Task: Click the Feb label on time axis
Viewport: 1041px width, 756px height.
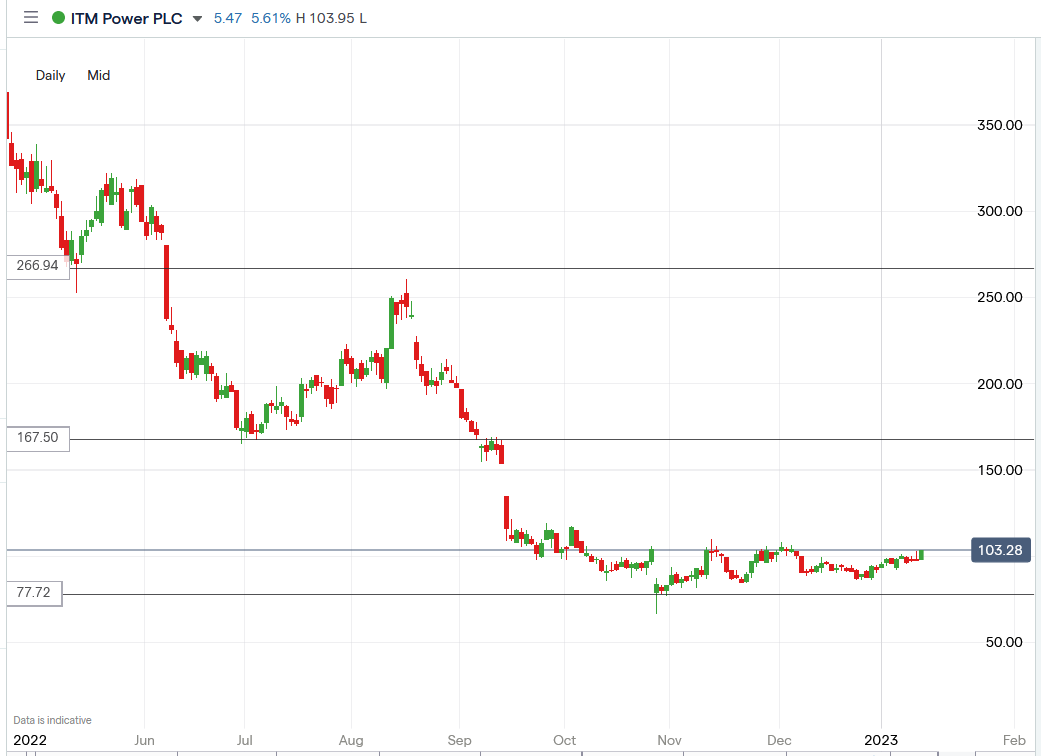Action: [x=1014, y=740]
